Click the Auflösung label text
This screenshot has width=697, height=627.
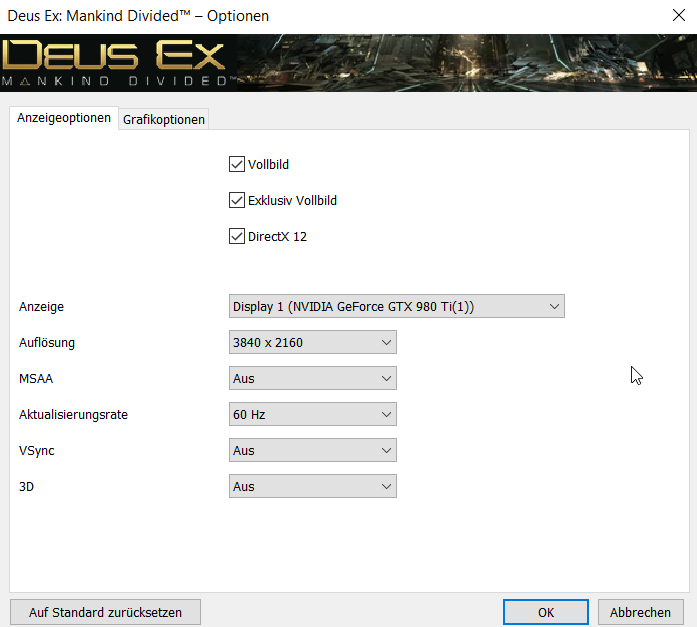click(x=47, y=343)
